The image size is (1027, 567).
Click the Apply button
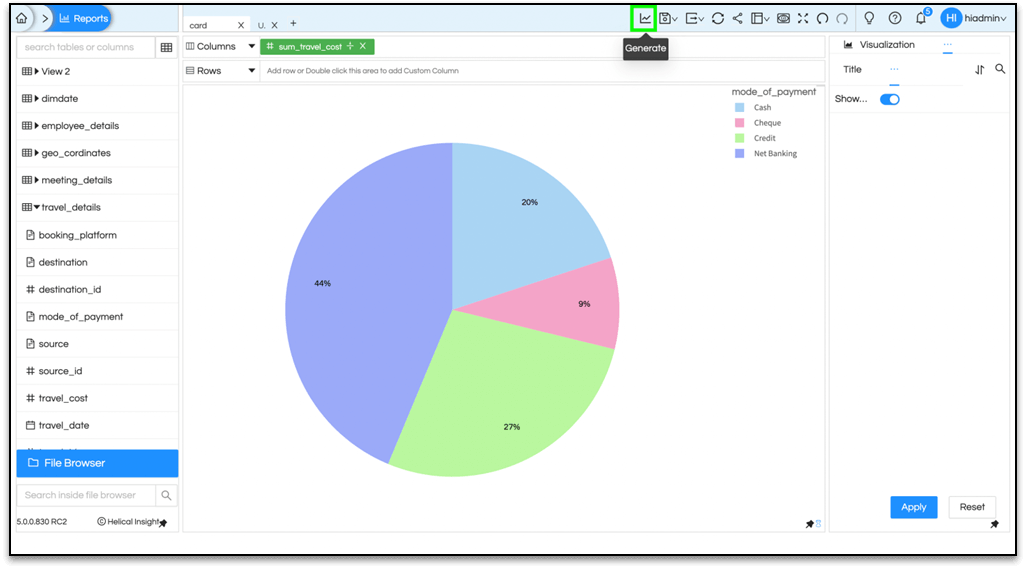coord(913,507)
